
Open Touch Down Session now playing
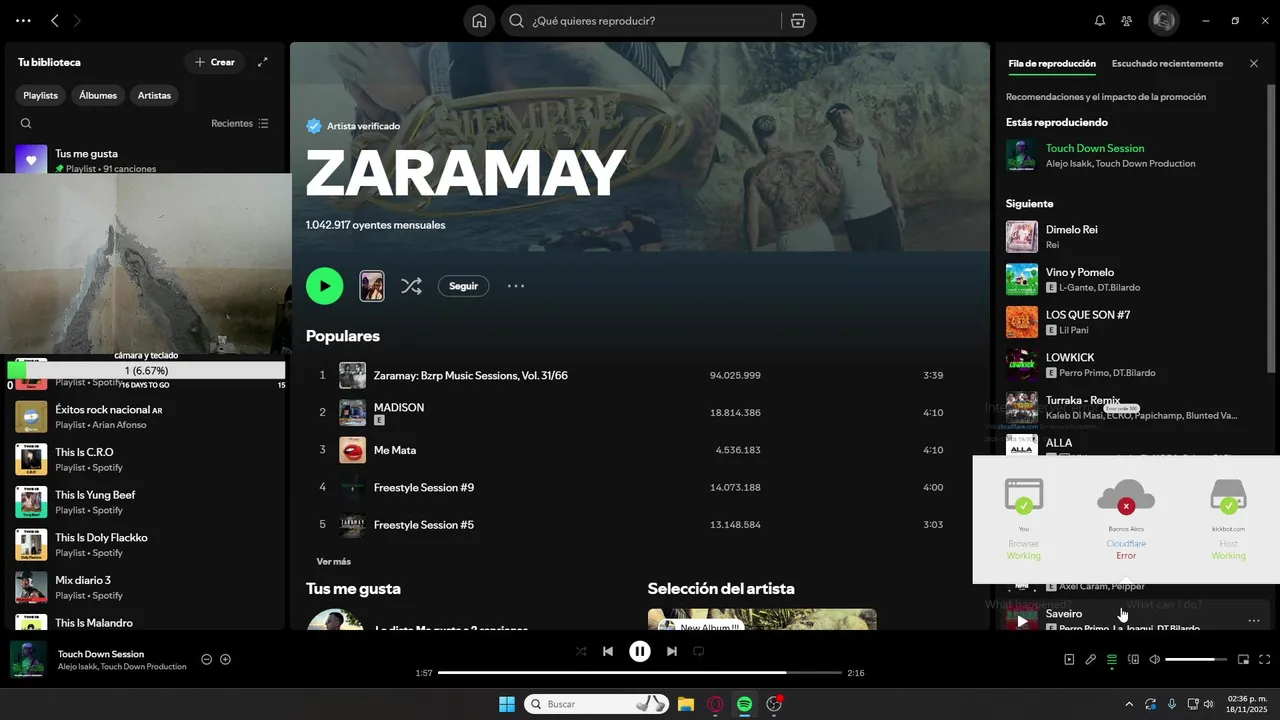[101, 654]
